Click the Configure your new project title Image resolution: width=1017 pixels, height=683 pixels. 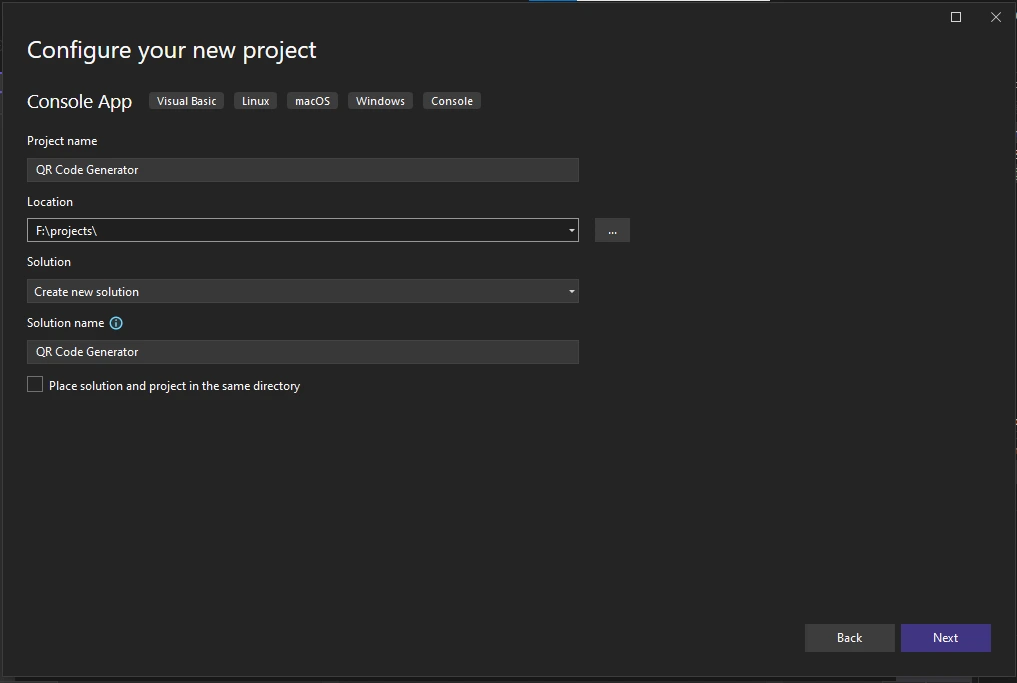point(172,50)
